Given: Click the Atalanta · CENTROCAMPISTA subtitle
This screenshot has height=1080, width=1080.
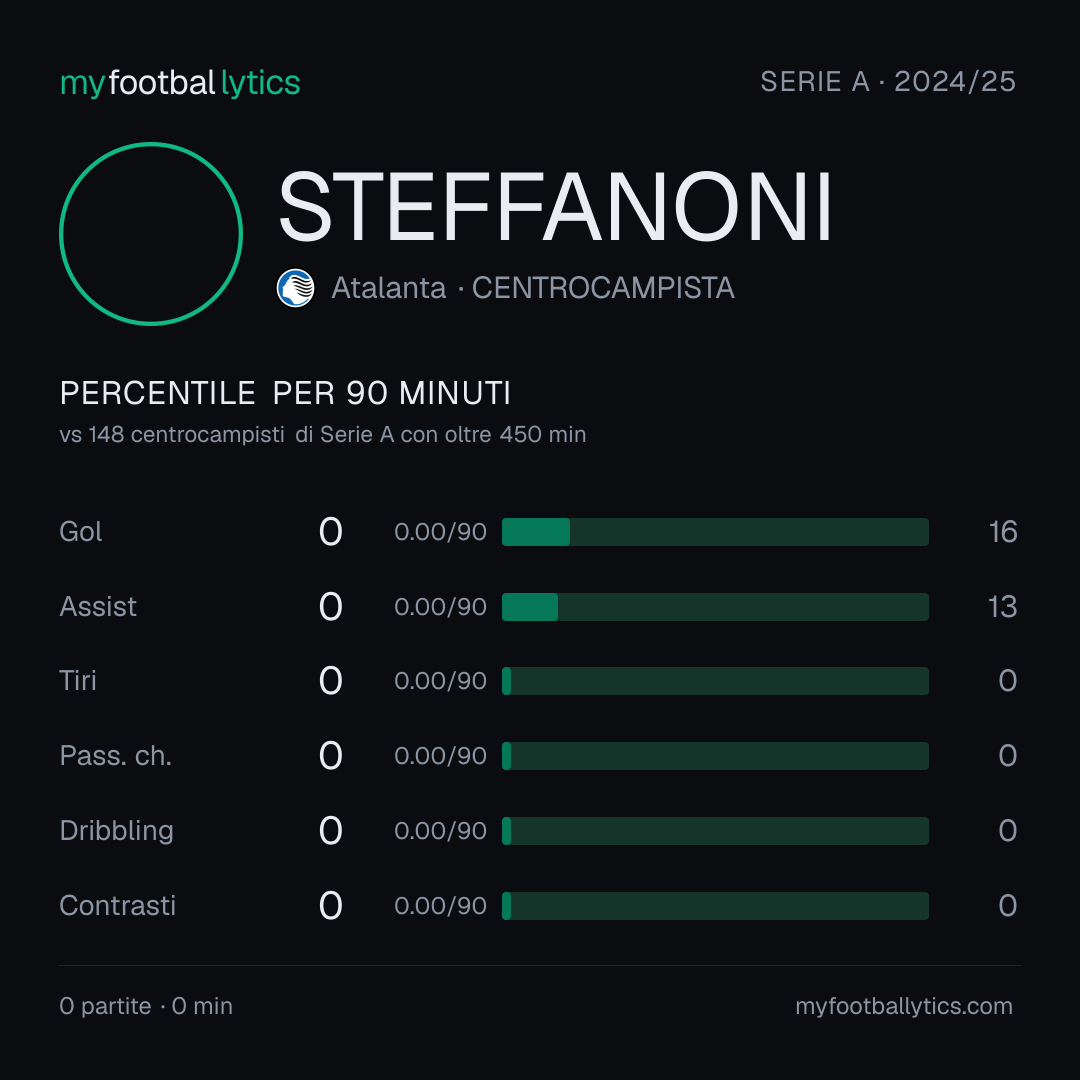Looking at the screenshot, I should click(x=533, y=288).
